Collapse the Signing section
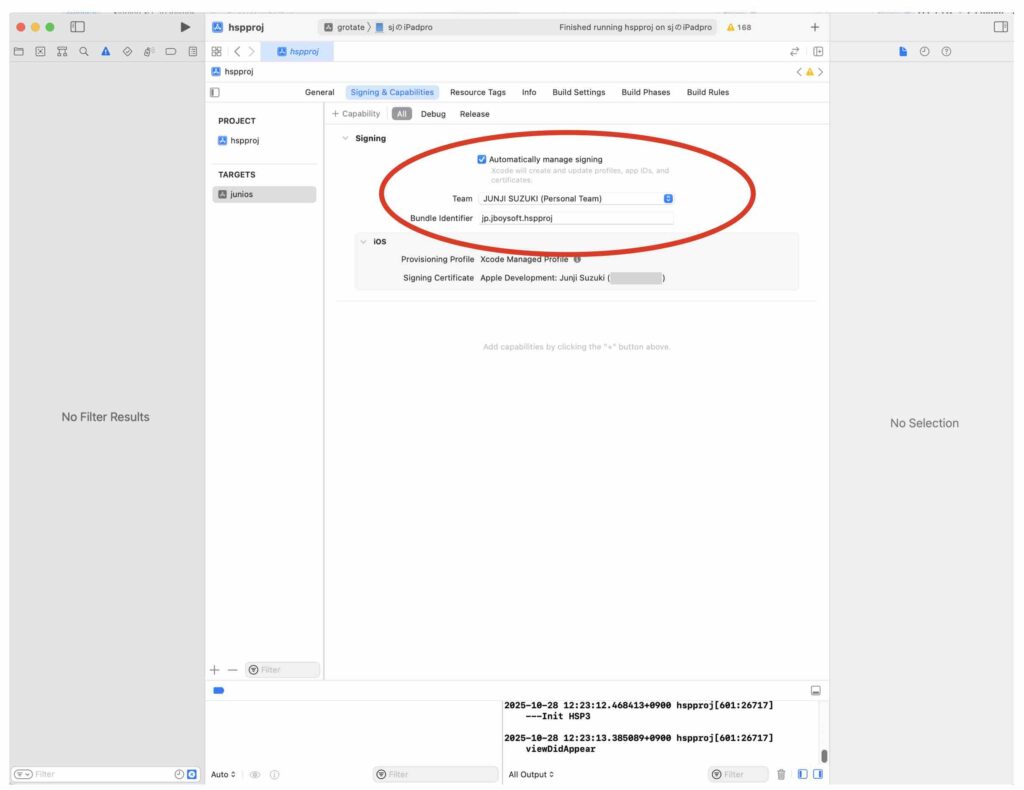The height and width of the screenshot is (790, 1024). click(345, 138)
